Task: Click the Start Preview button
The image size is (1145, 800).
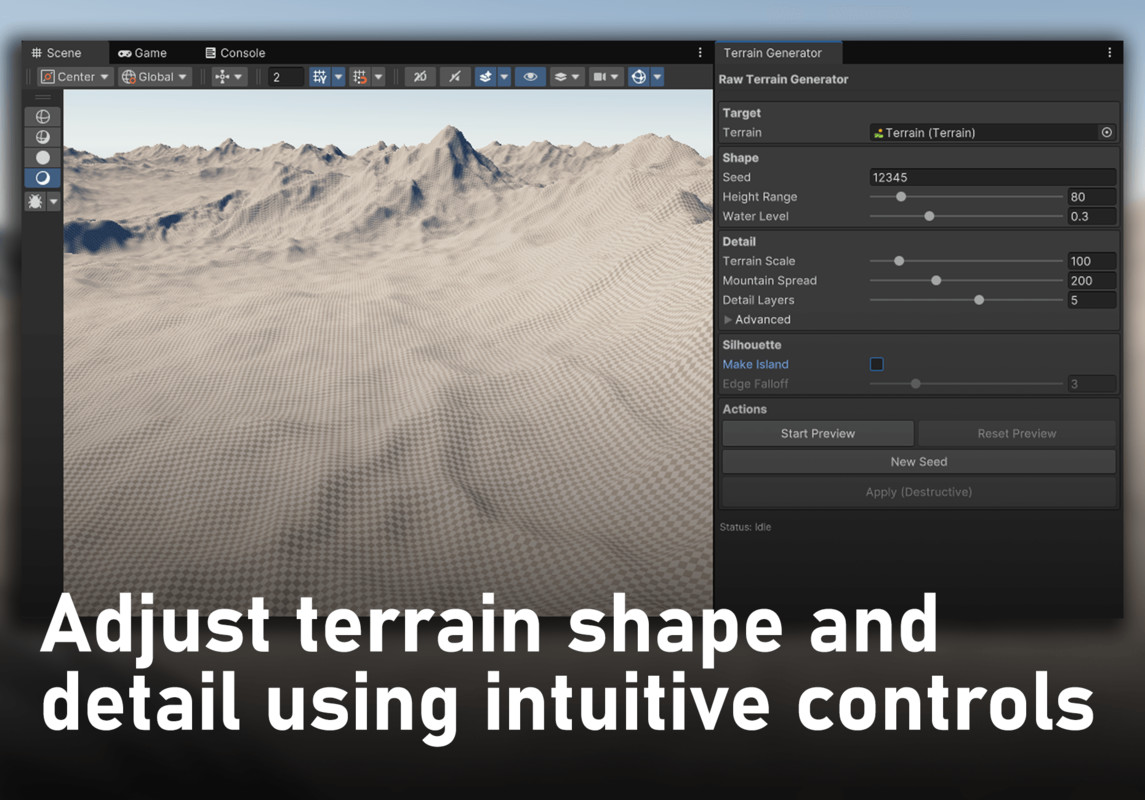Action: click(x=817, y=433)
